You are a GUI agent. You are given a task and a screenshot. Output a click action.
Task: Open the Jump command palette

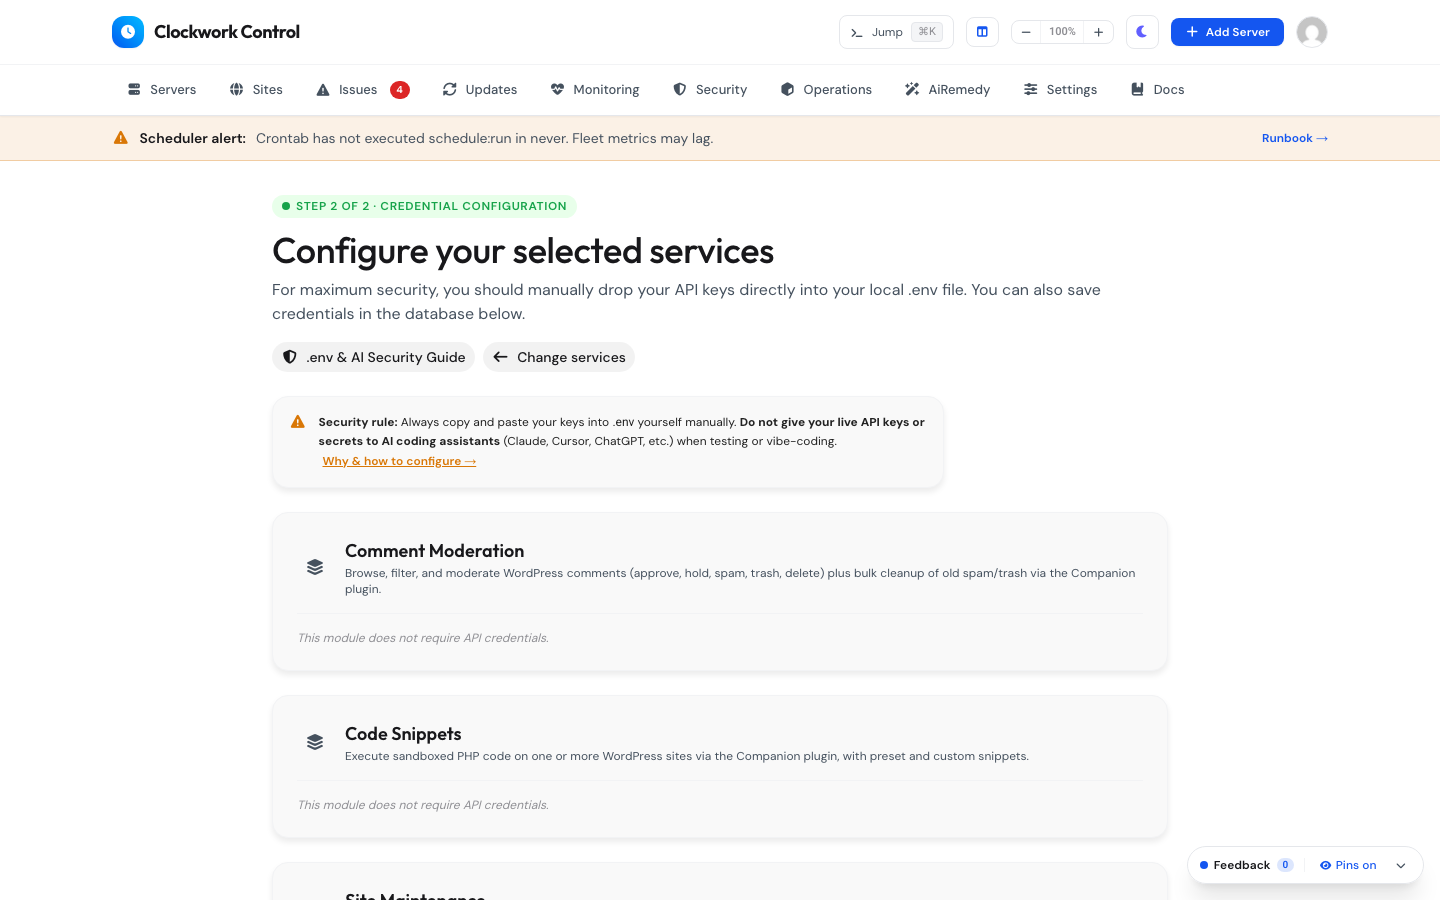click(896, 32)
